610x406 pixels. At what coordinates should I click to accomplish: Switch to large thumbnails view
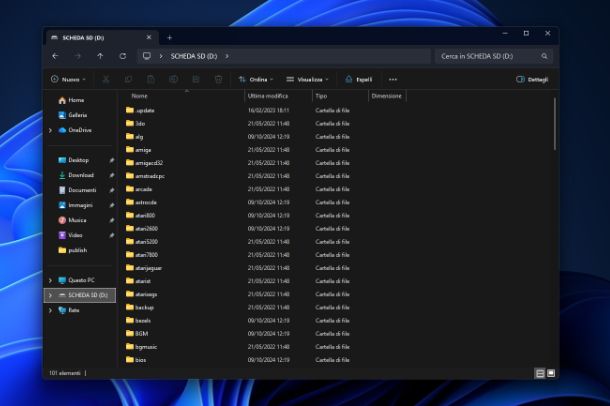550,373
